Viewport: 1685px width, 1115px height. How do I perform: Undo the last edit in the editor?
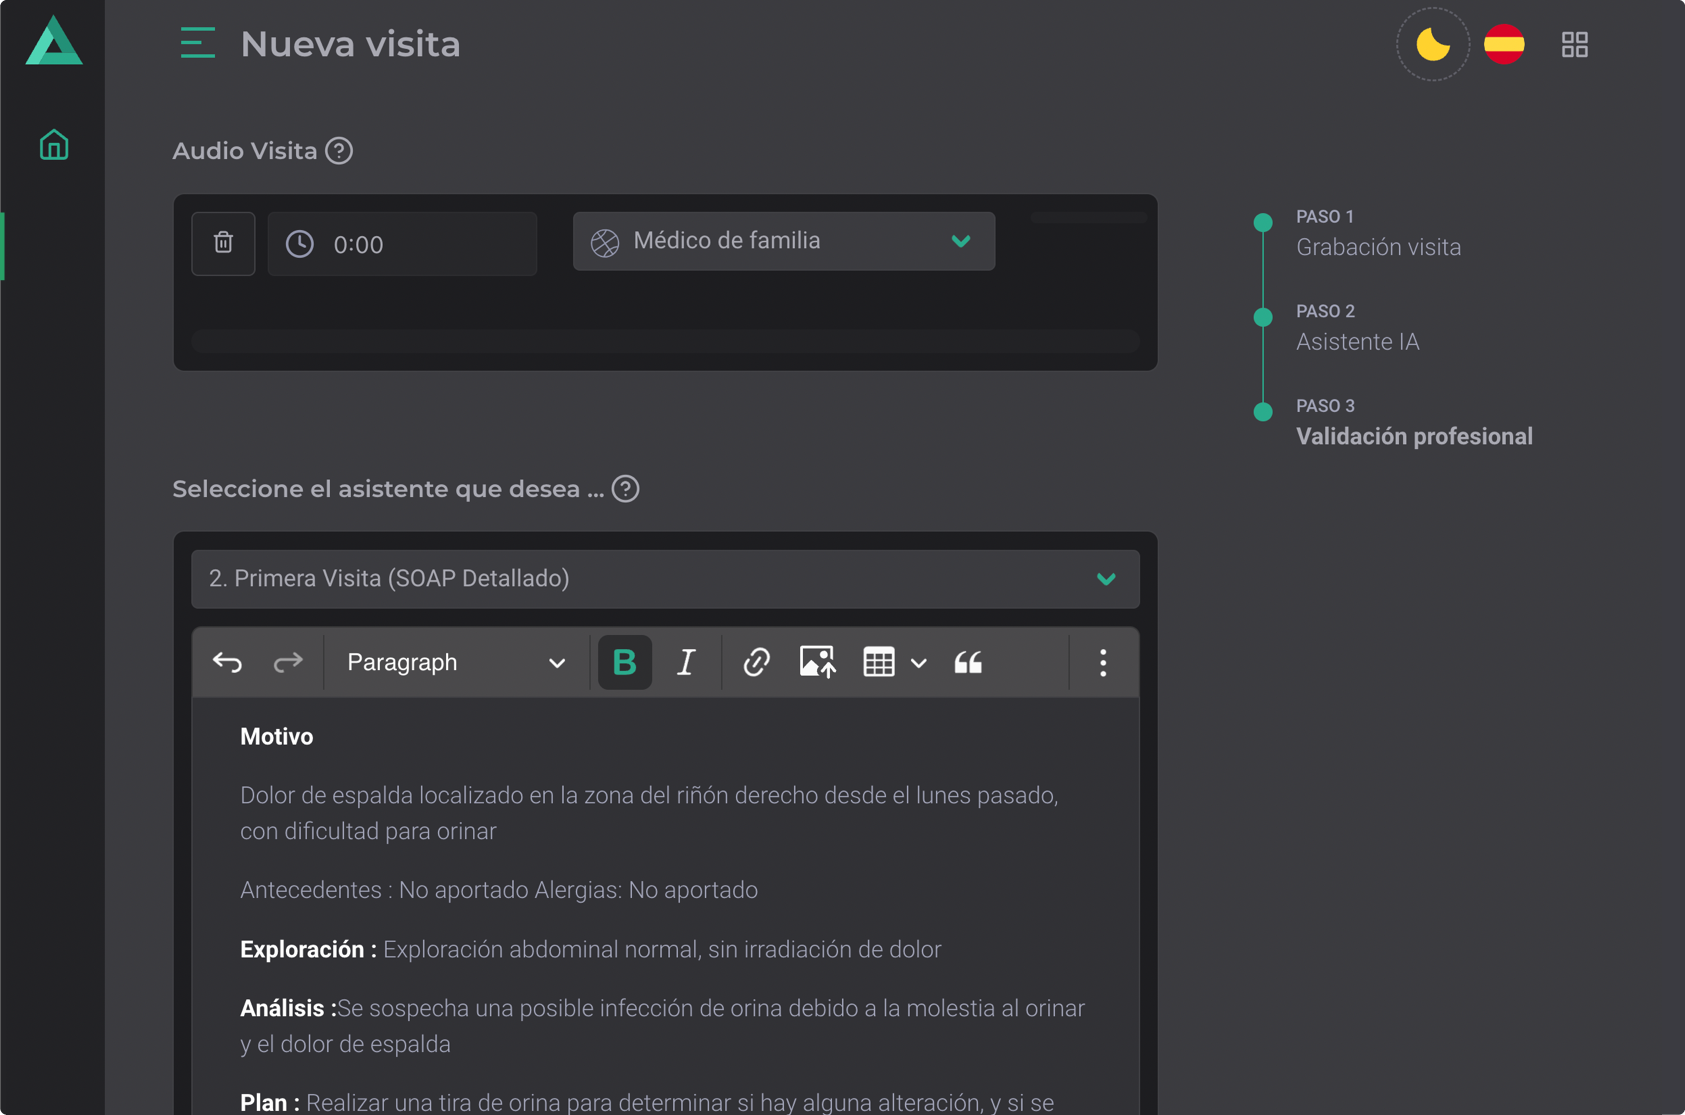(x=227, y=662)
